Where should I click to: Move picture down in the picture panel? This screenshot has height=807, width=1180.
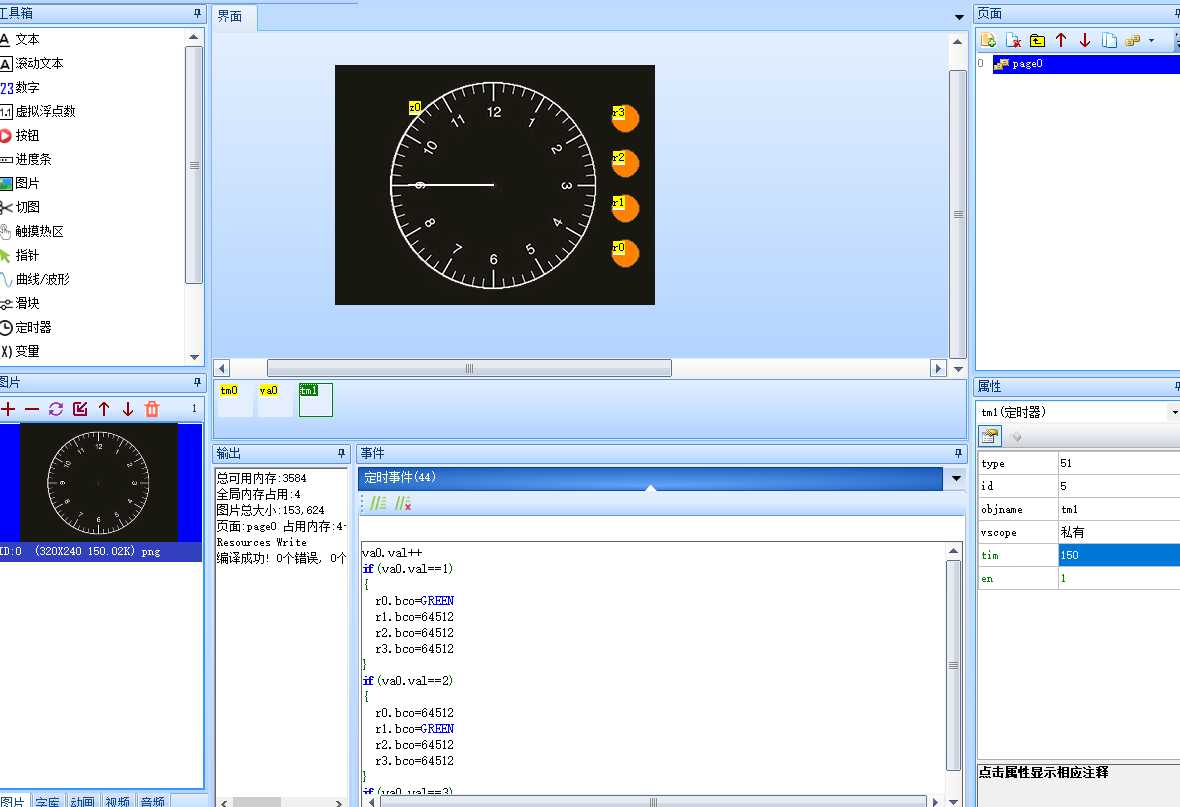point(128,409)
